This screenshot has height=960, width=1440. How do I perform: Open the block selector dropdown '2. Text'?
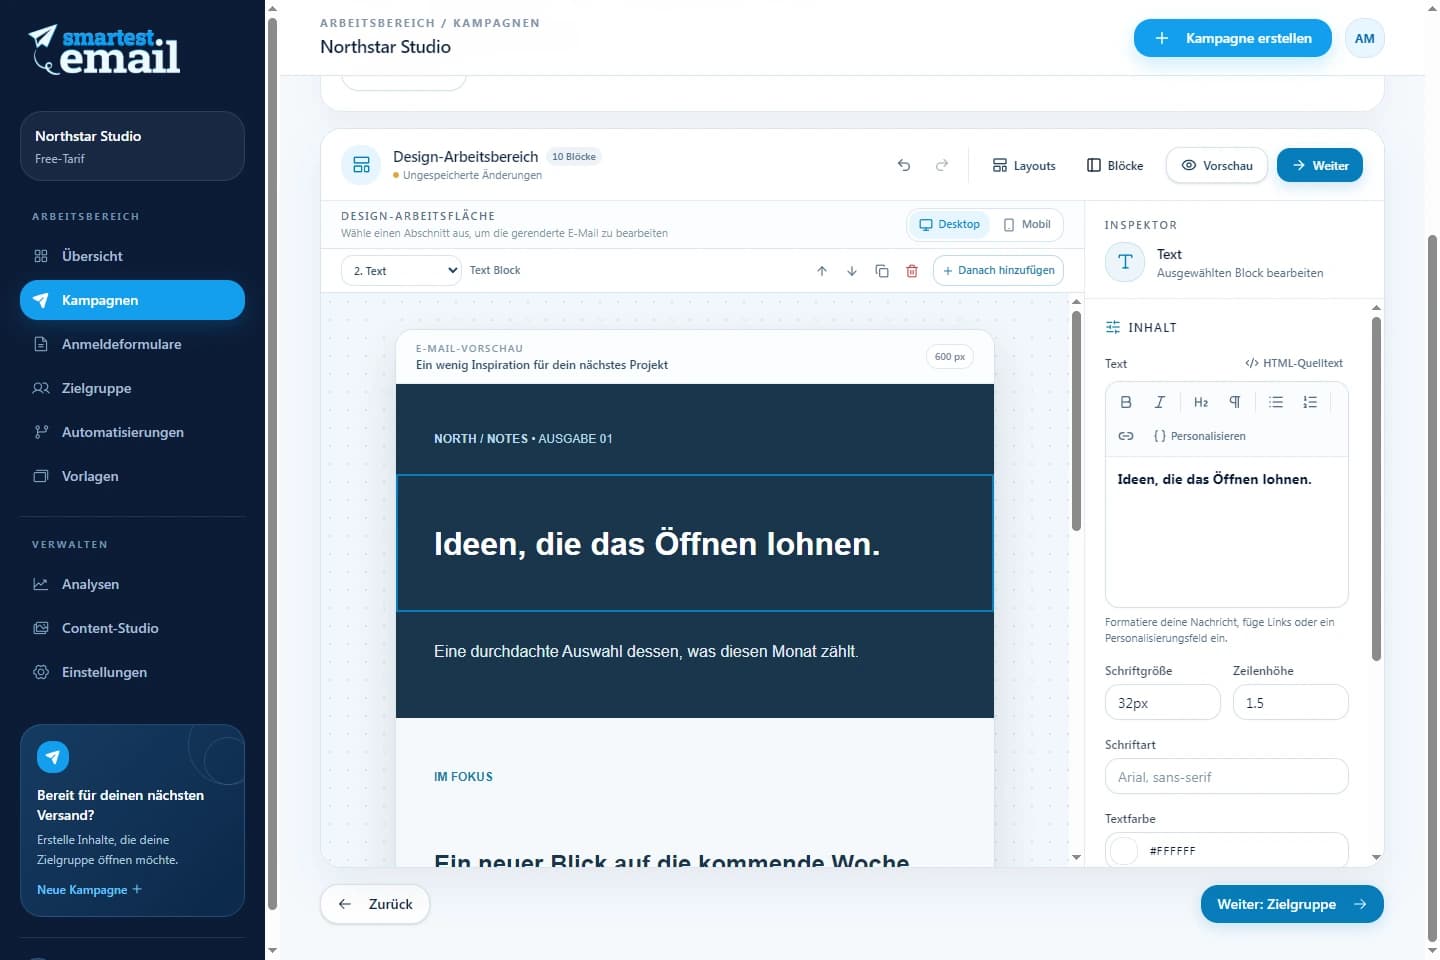(401, 271)
